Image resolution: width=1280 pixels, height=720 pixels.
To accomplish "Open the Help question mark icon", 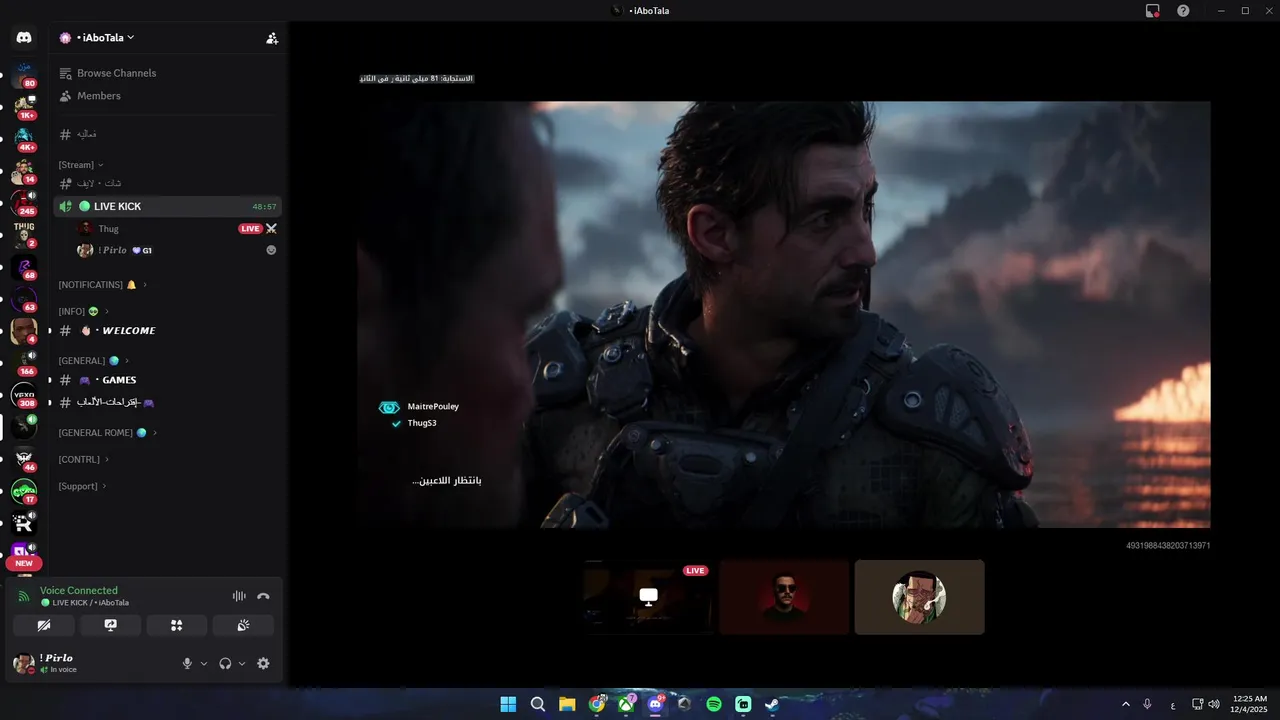I will coord(1183,11).
